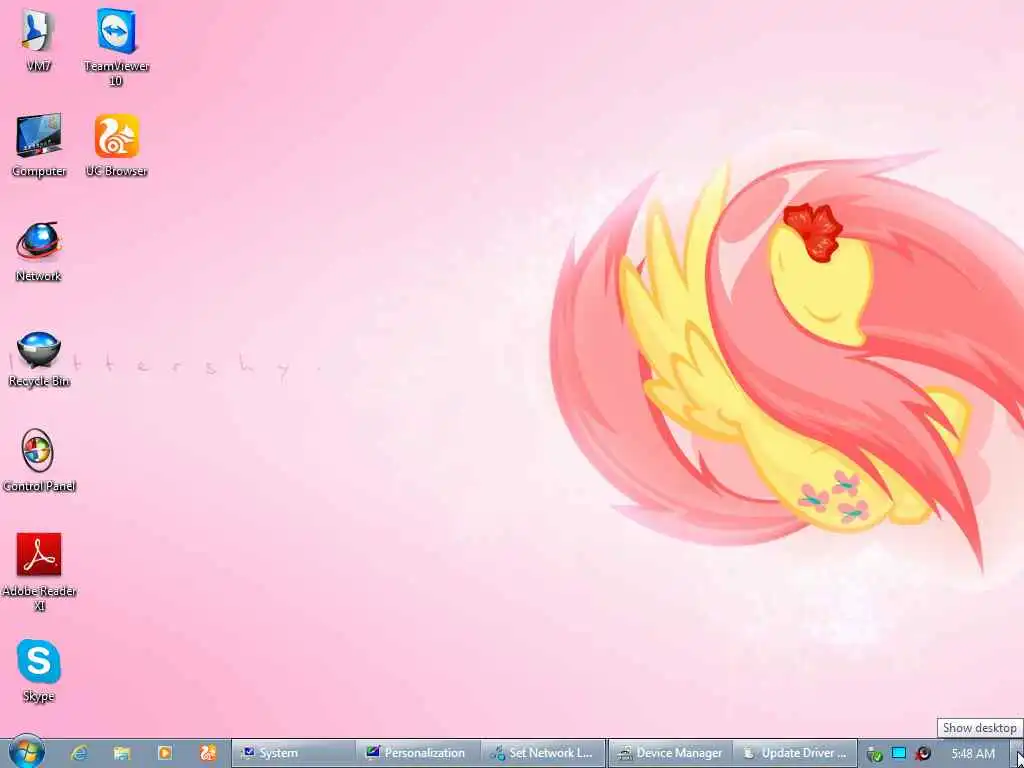Select the Computer desktop icon

coord(39,145)
